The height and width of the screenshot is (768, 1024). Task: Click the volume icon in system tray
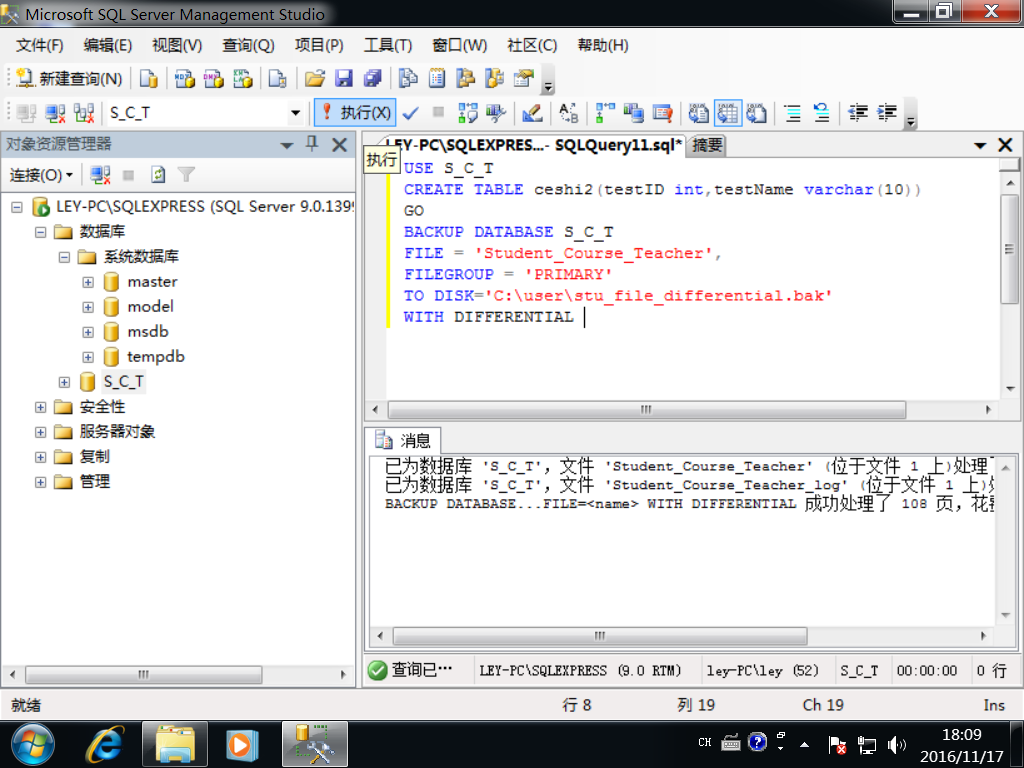tap(897, 744)
